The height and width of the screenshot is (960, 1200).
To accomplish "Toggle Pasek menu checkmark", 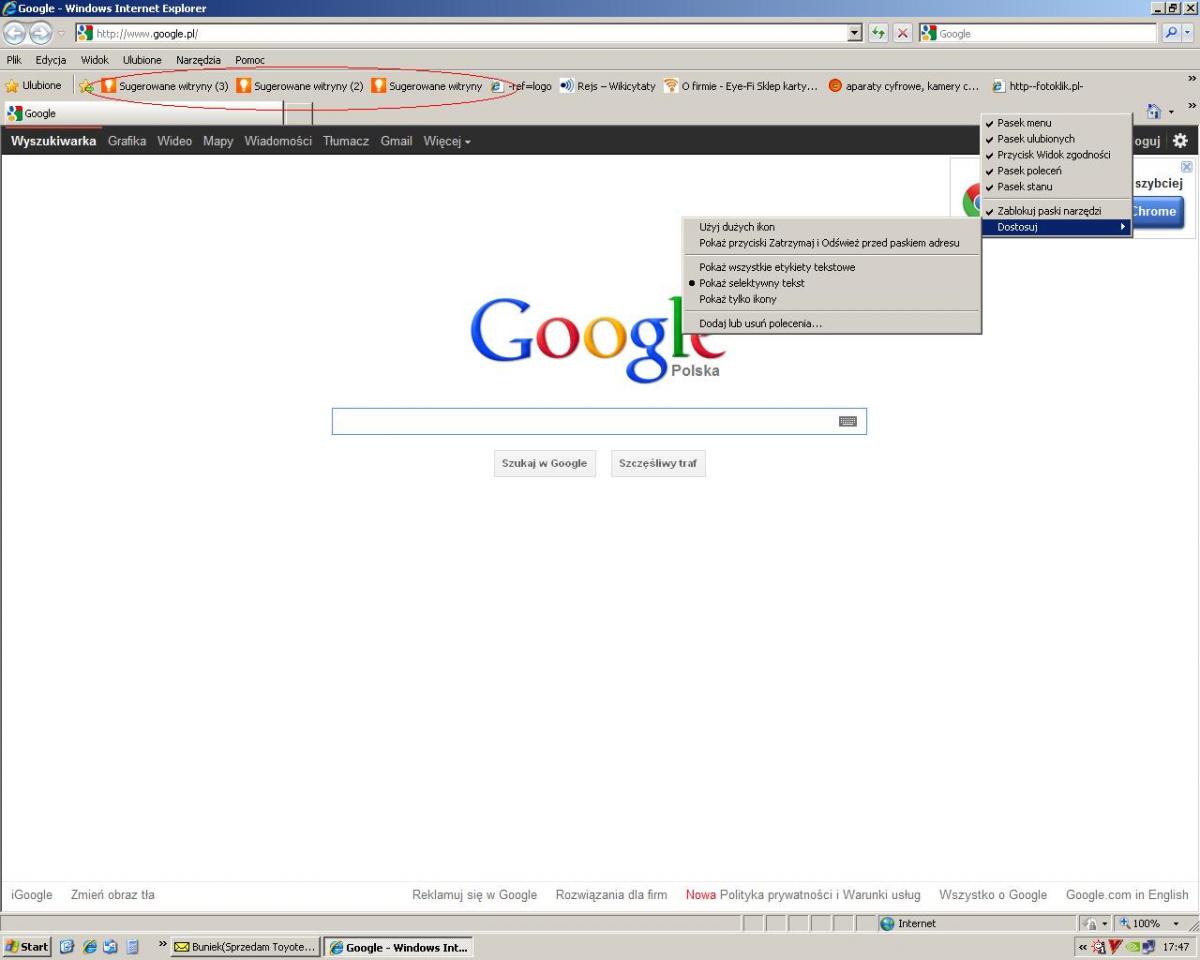I will click(1056, 123).
